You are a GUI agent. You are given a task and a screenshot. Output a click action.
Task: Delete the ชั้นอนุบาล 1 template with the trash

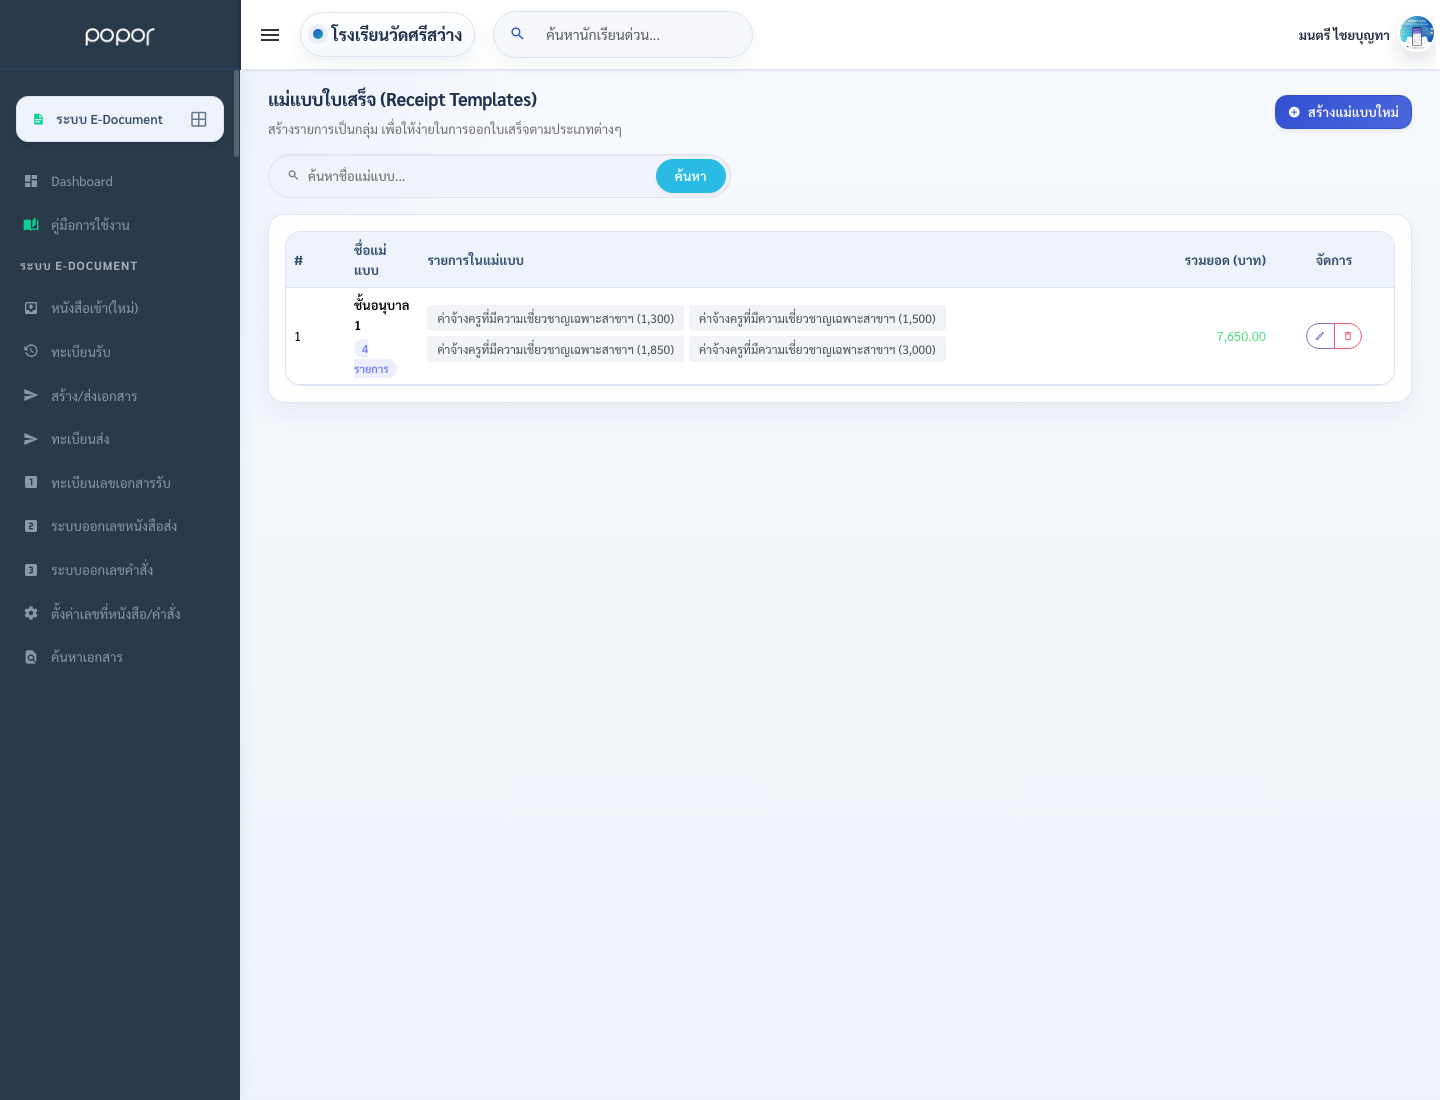pyautogui.click(x=1348, y=336)
